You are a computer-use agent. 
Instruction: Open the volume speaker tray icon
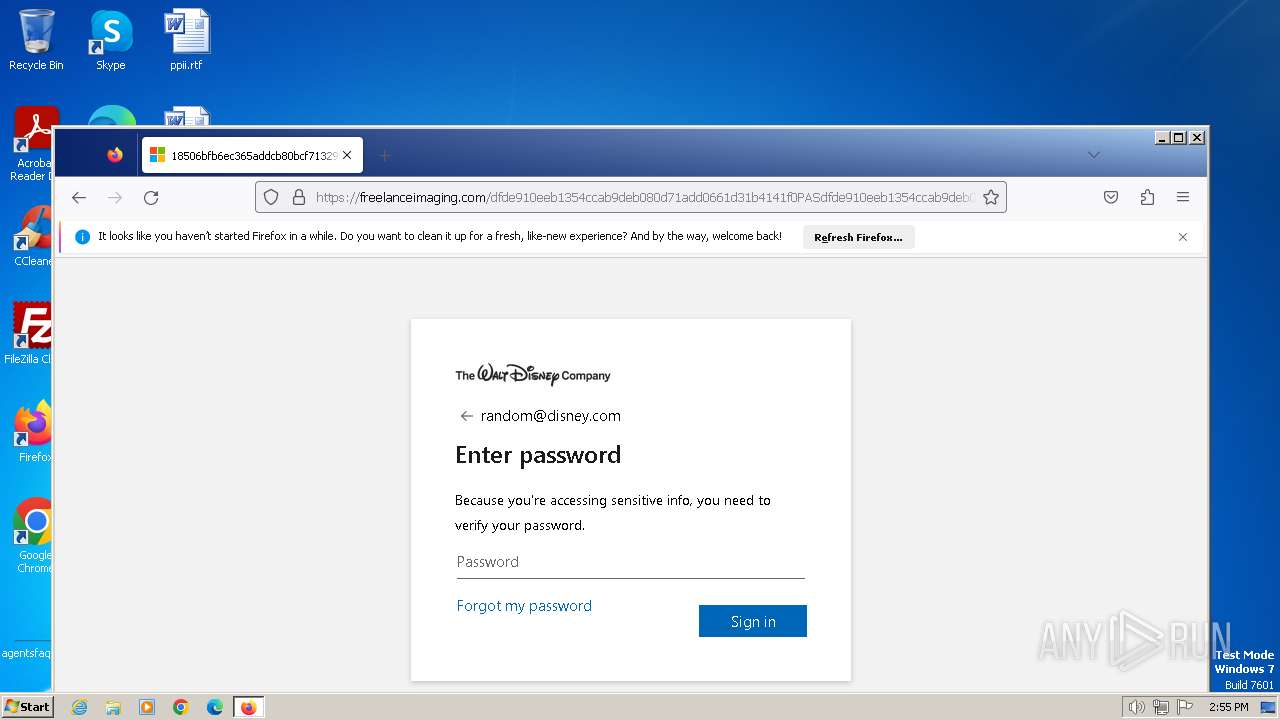[1136, 707]
